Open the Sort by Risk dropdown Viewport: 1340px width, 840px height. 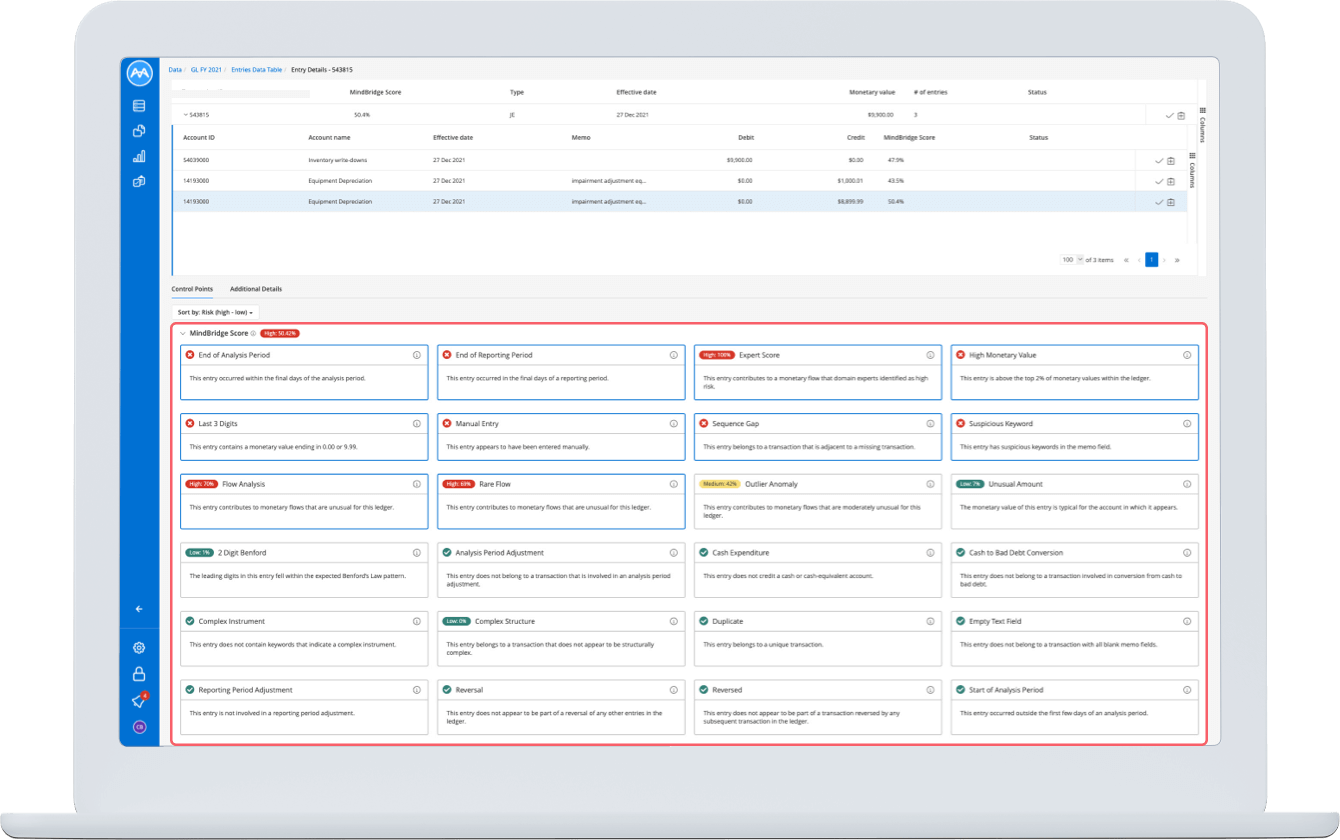tap(217, 313)
